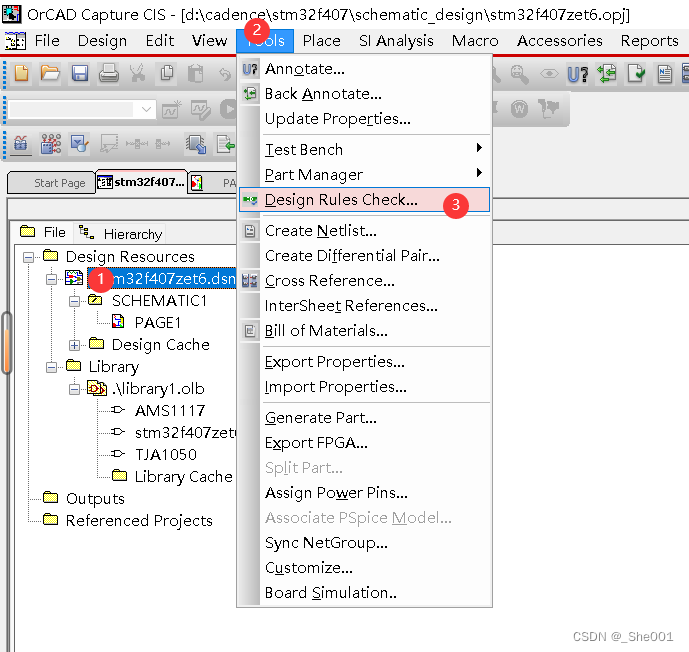Click the eye view toolbar icon

(x=549, y=73)
